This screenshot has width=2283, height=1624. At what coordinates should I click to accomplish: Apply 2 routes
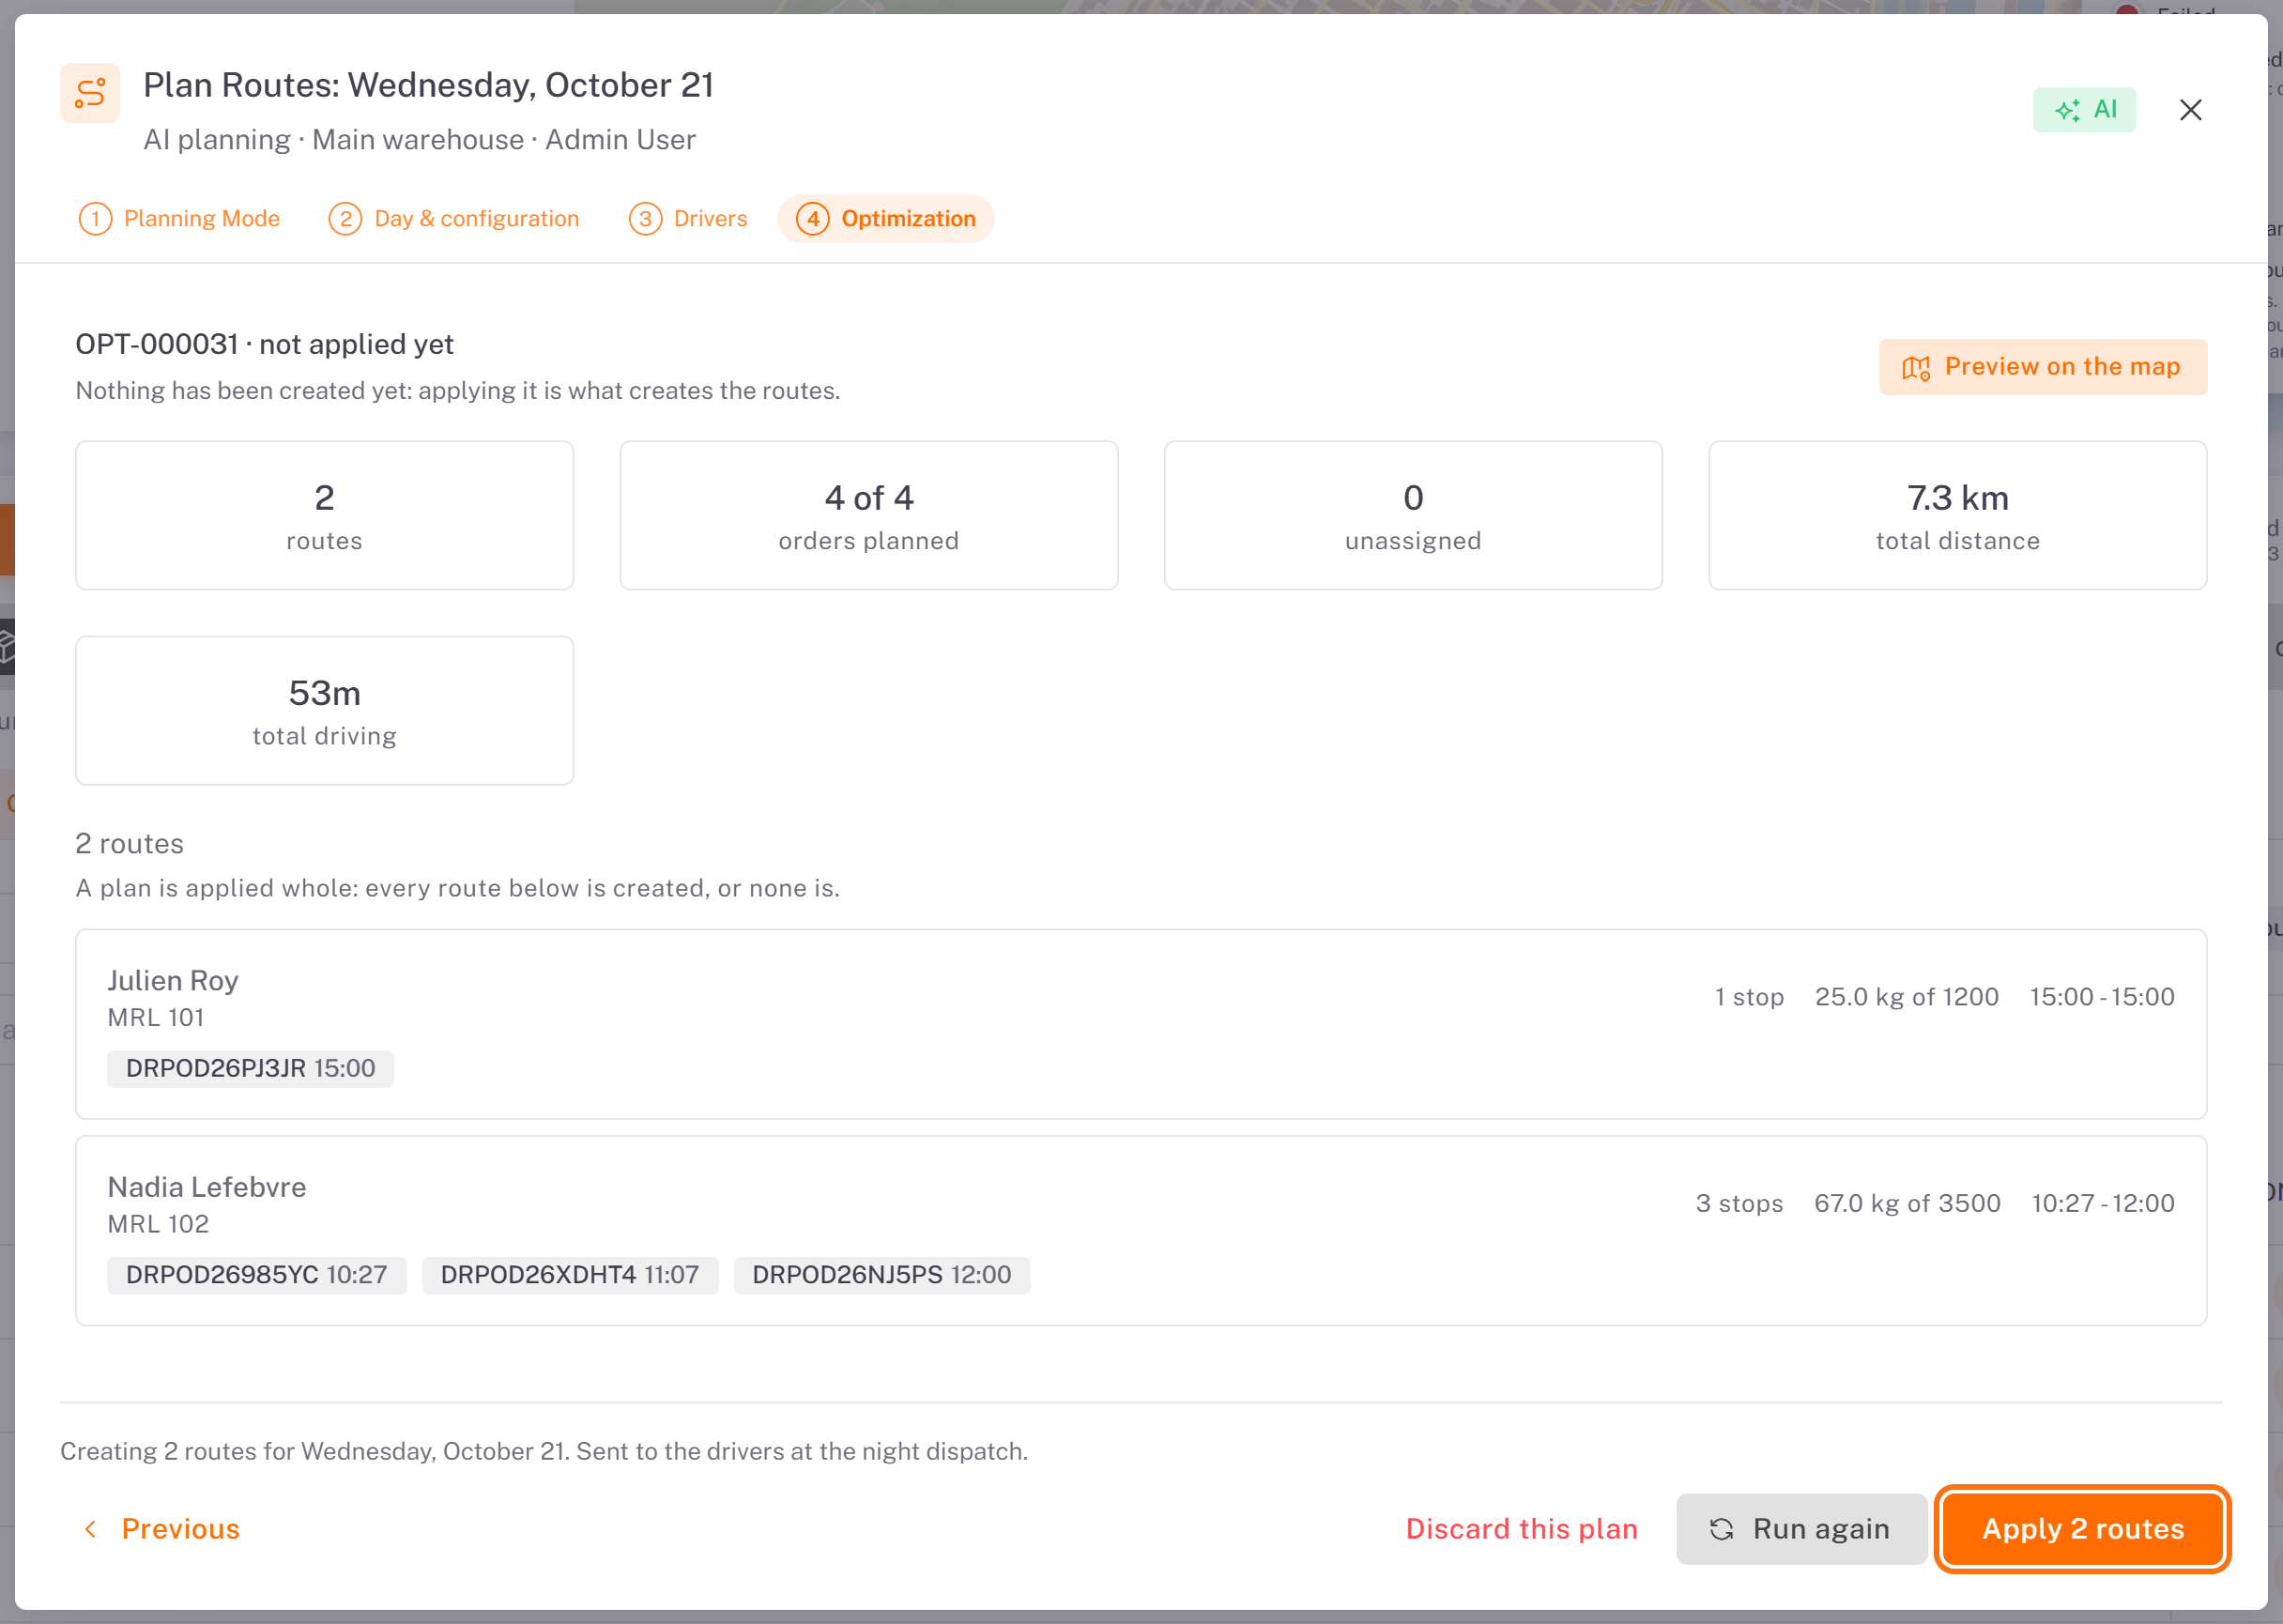coord(2082,1528)
